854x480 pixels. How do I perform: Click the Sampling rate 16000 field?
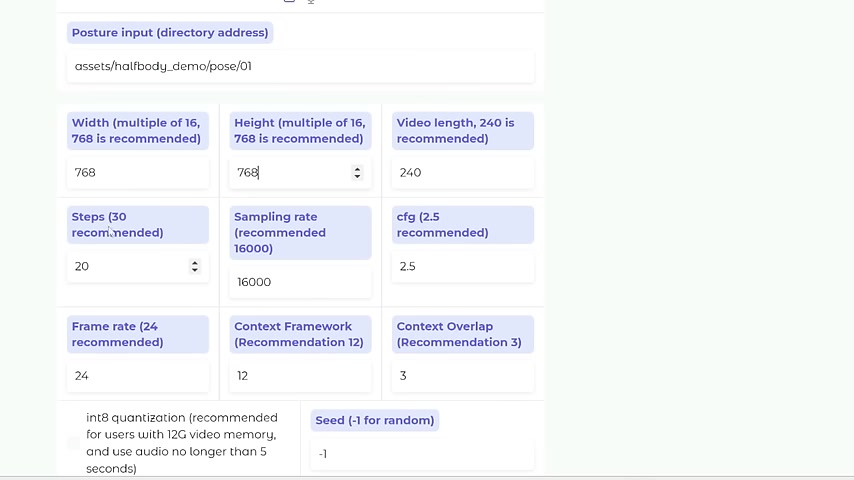300,282
